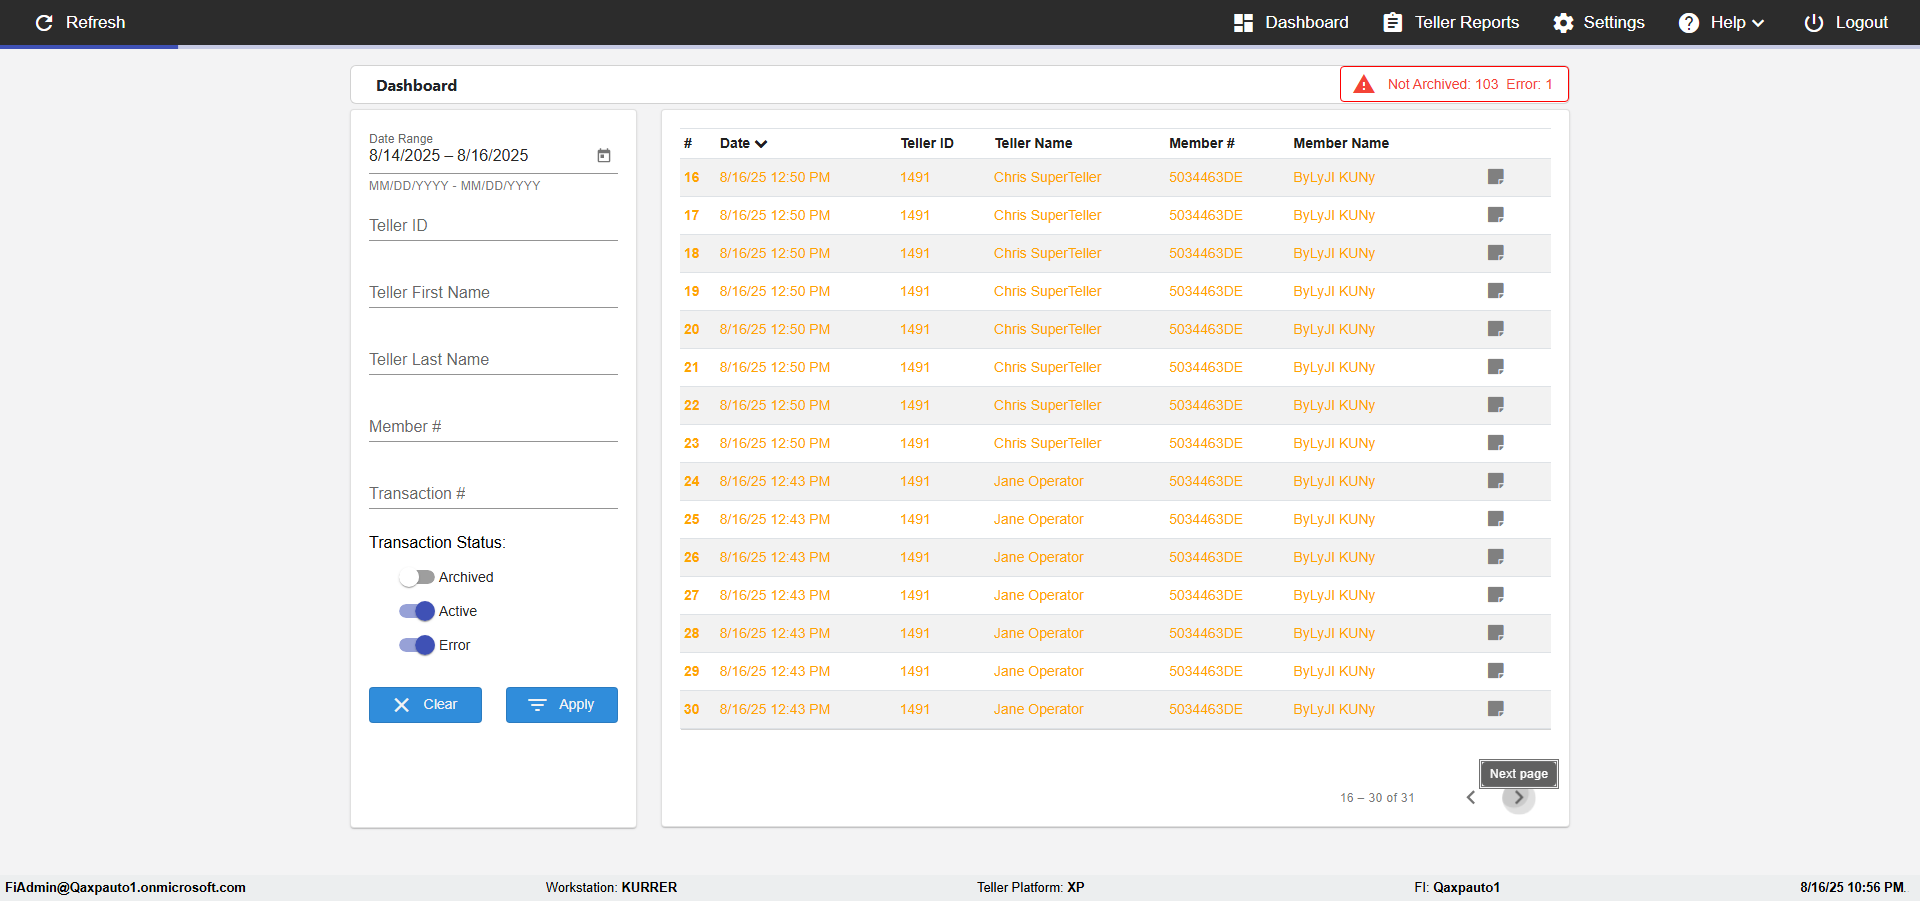The width and height of the screenshot is (1920, 901).
Task: Open the Not Archived 103 Error alert
Action: coord(1454,84)
